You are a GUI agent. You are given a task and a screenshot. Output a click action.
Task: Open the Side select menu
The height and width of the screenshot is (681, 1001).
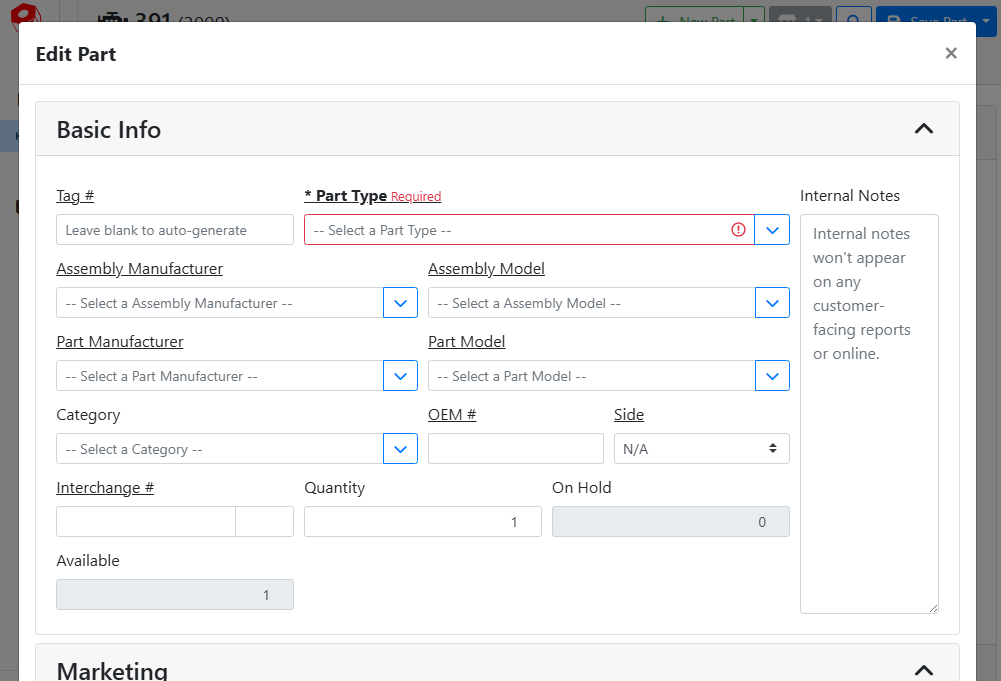[x=701, y=449]
